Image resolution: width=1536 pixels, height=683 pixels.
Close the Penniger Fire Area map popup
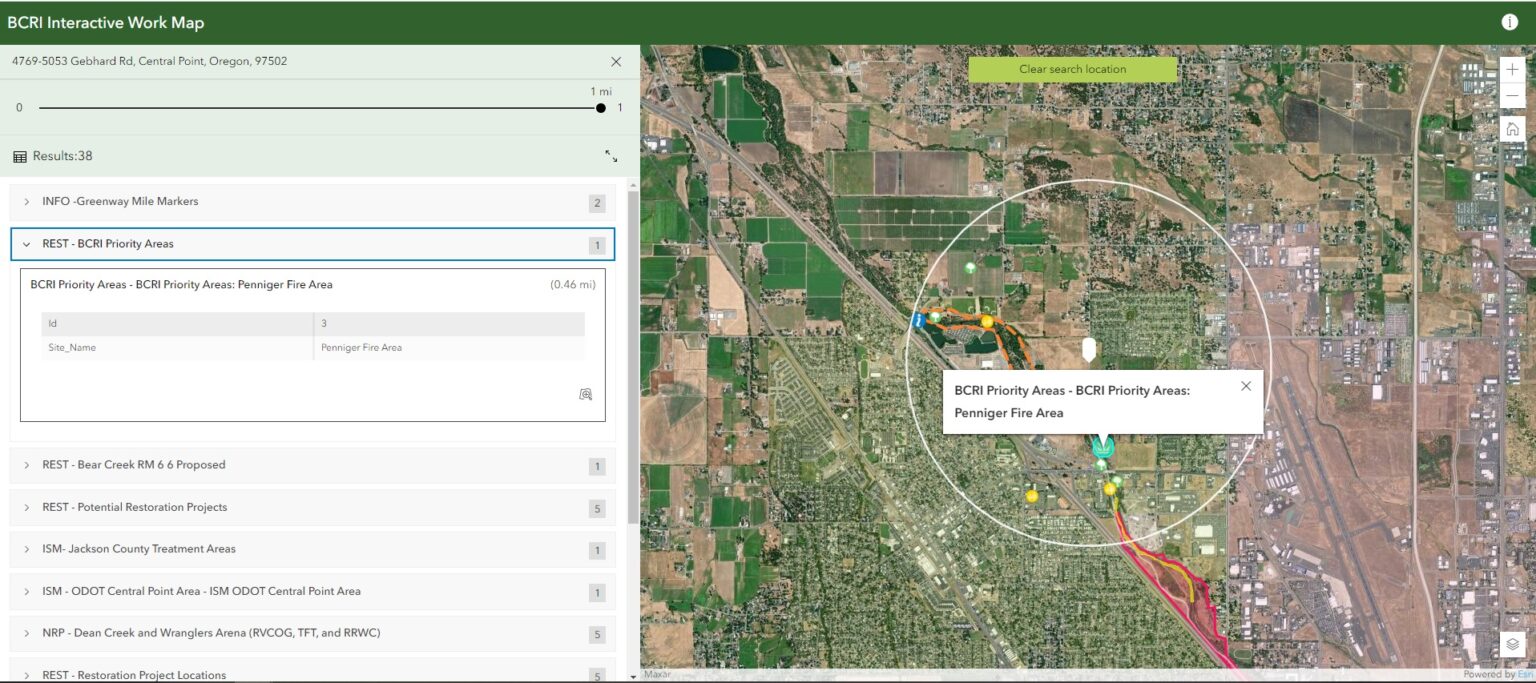click(x=1246, y=385)
